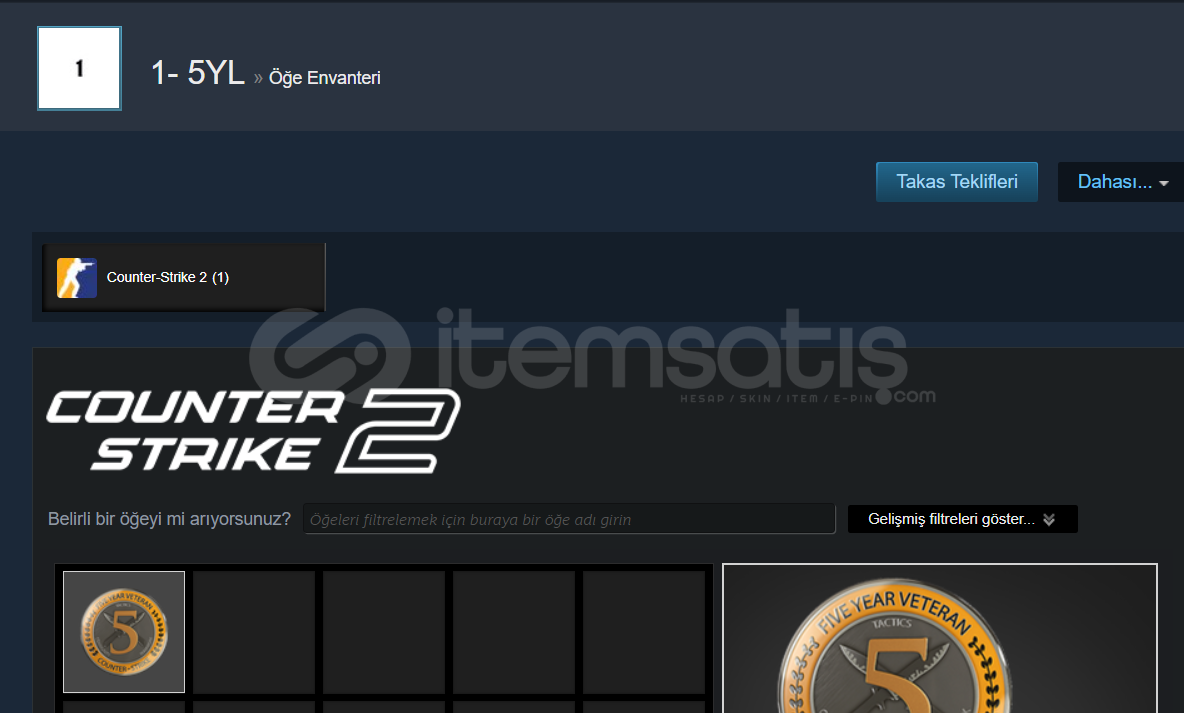
Task: Click the 'Belirli bir öğeyi mi arıyorsunuz?' label
Action: tap(169, 519)
